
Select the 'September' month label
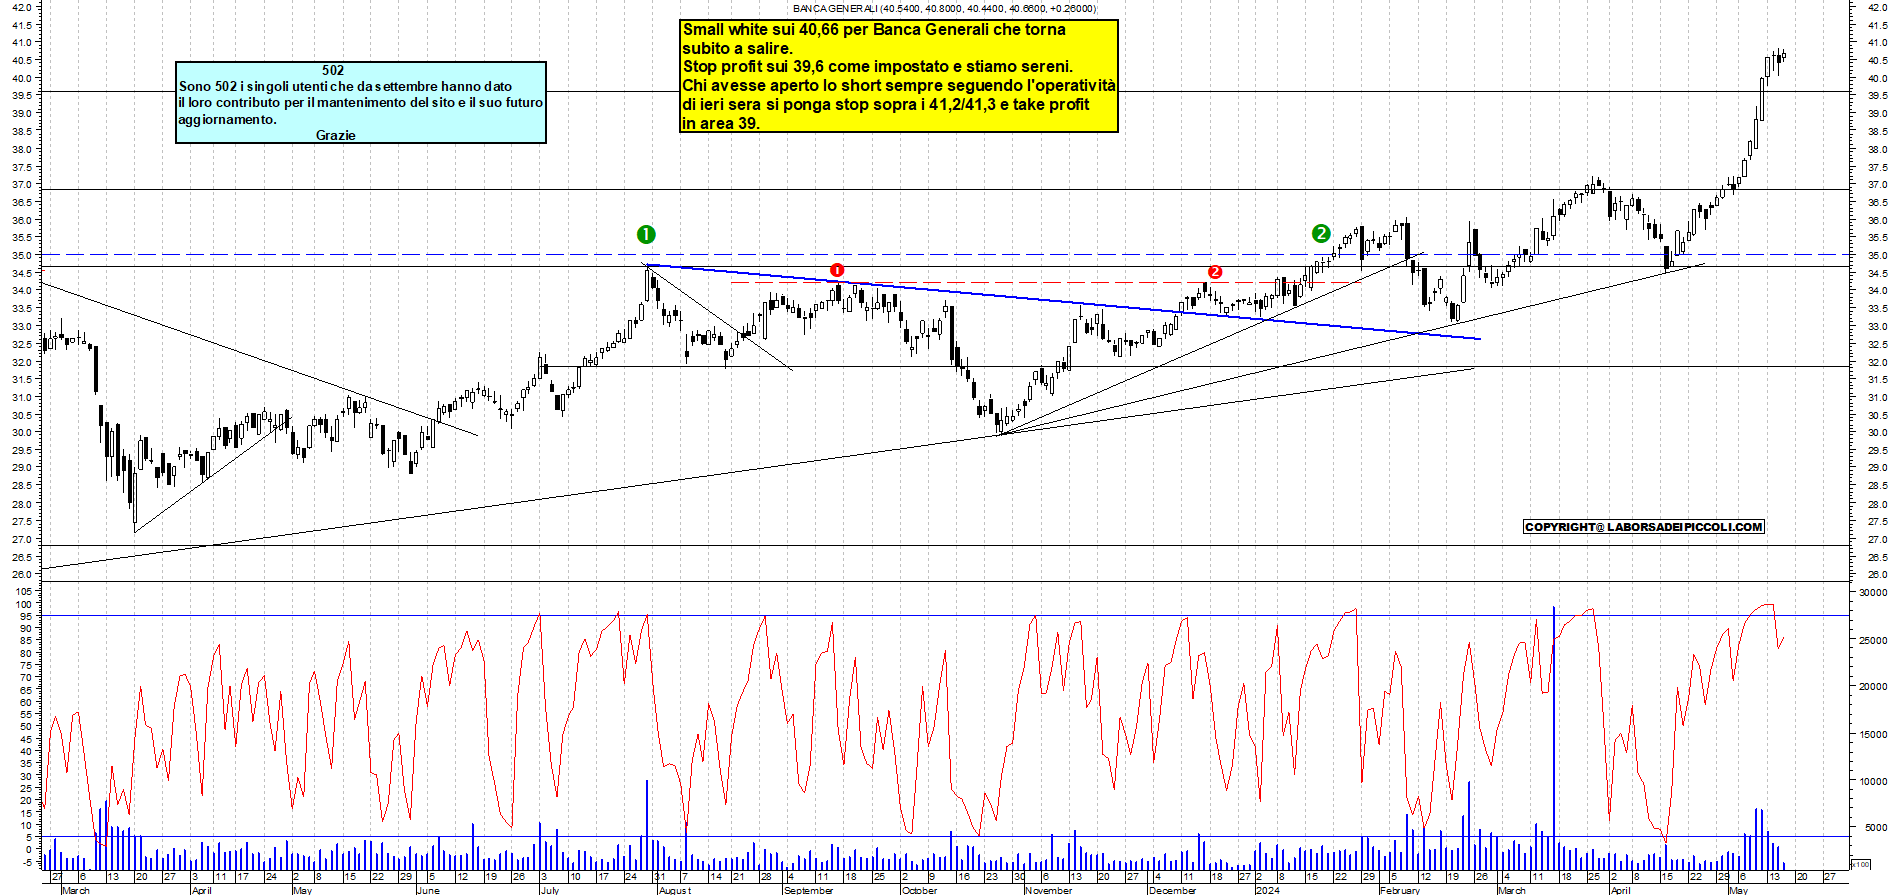pyautogui.click(x=809, y=889)
